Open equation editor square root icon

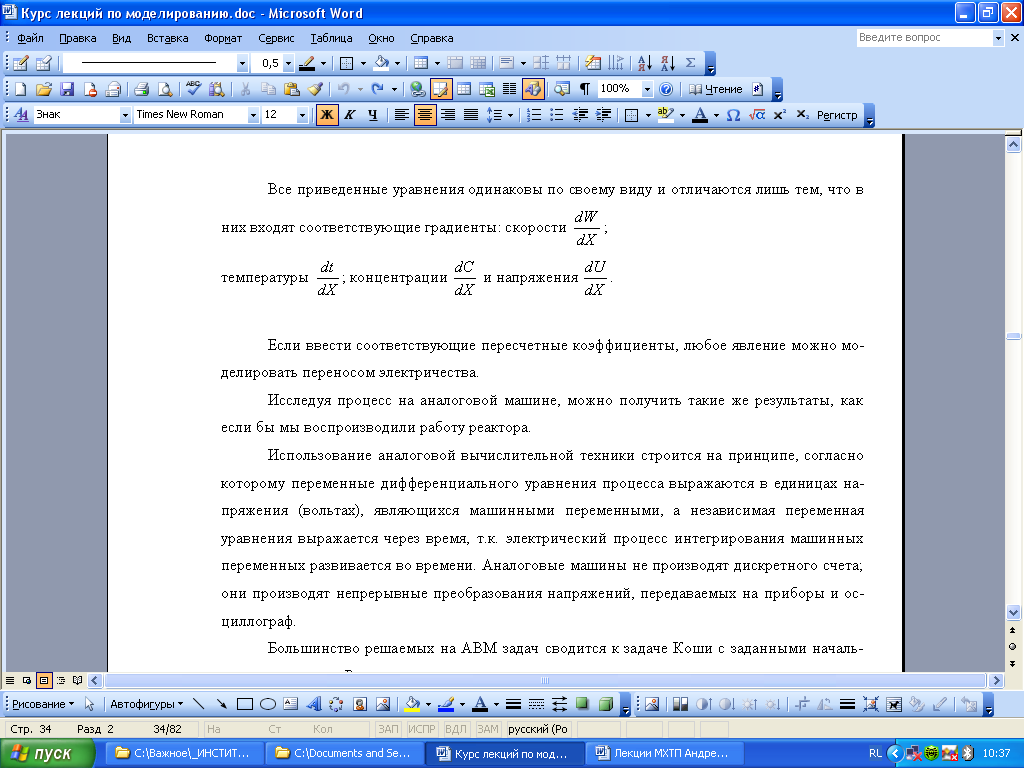click(756, 115)
